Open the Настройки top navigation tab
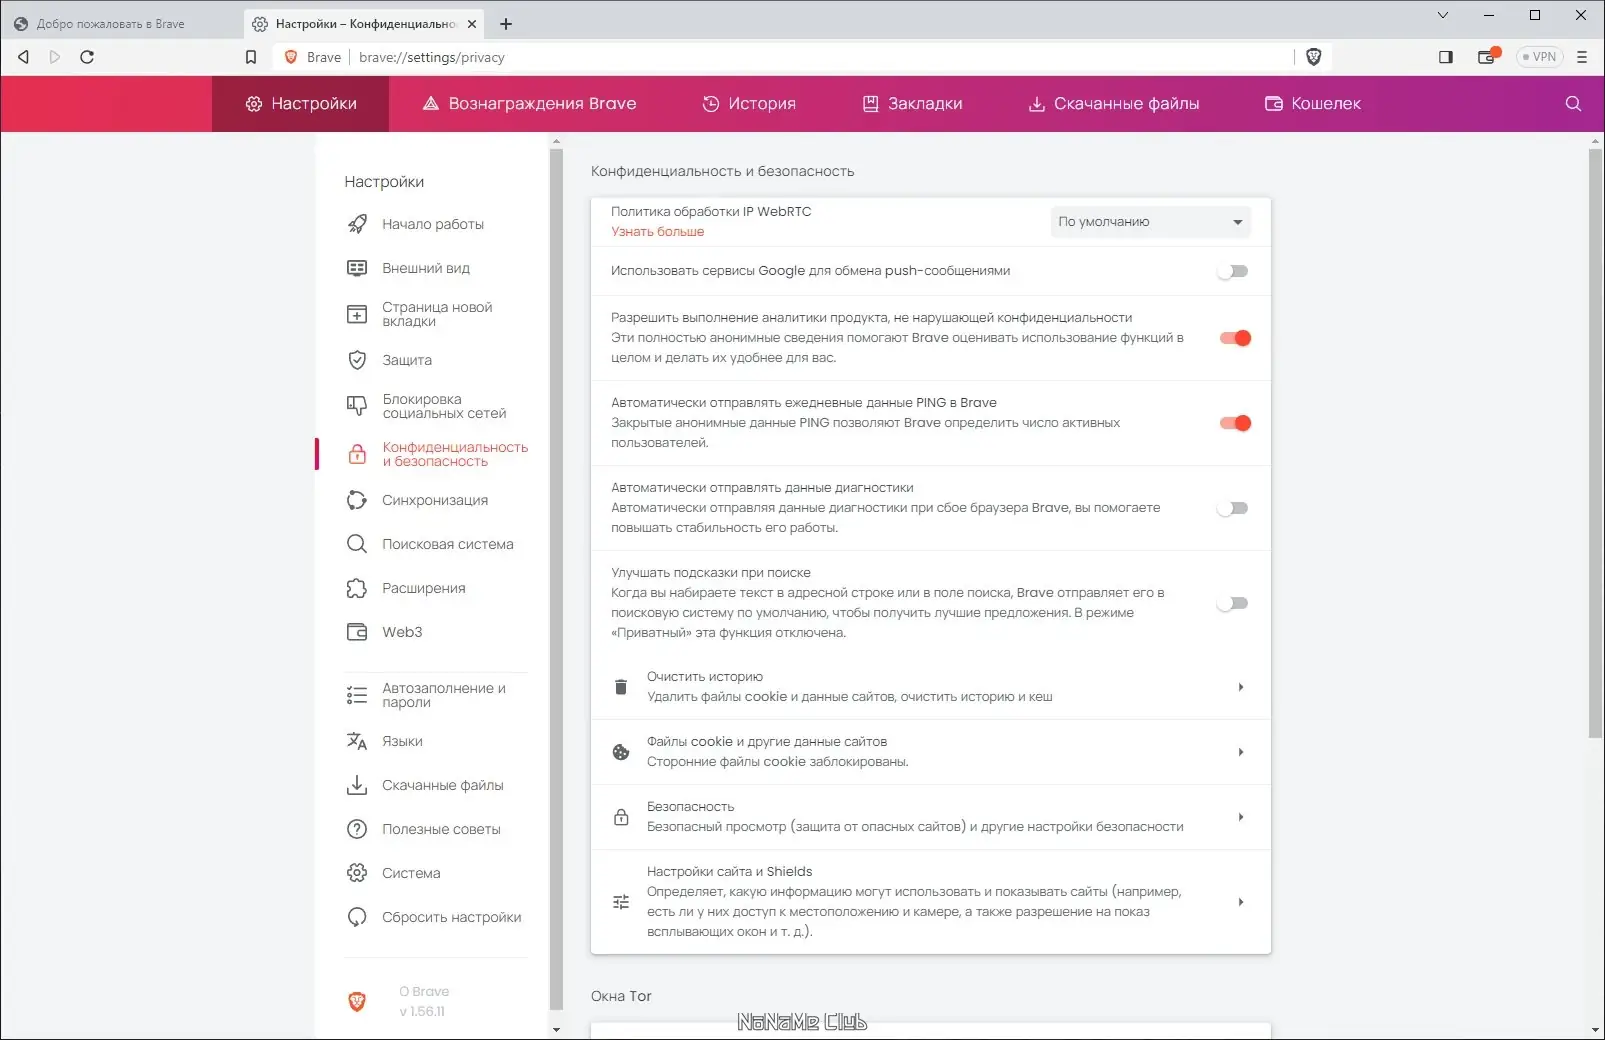1605x1040 pixels. point(301,104)
